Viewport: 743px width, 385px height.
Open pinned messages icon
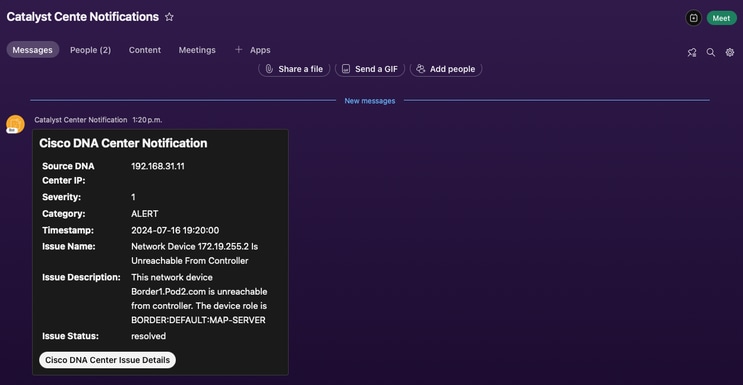692,53
